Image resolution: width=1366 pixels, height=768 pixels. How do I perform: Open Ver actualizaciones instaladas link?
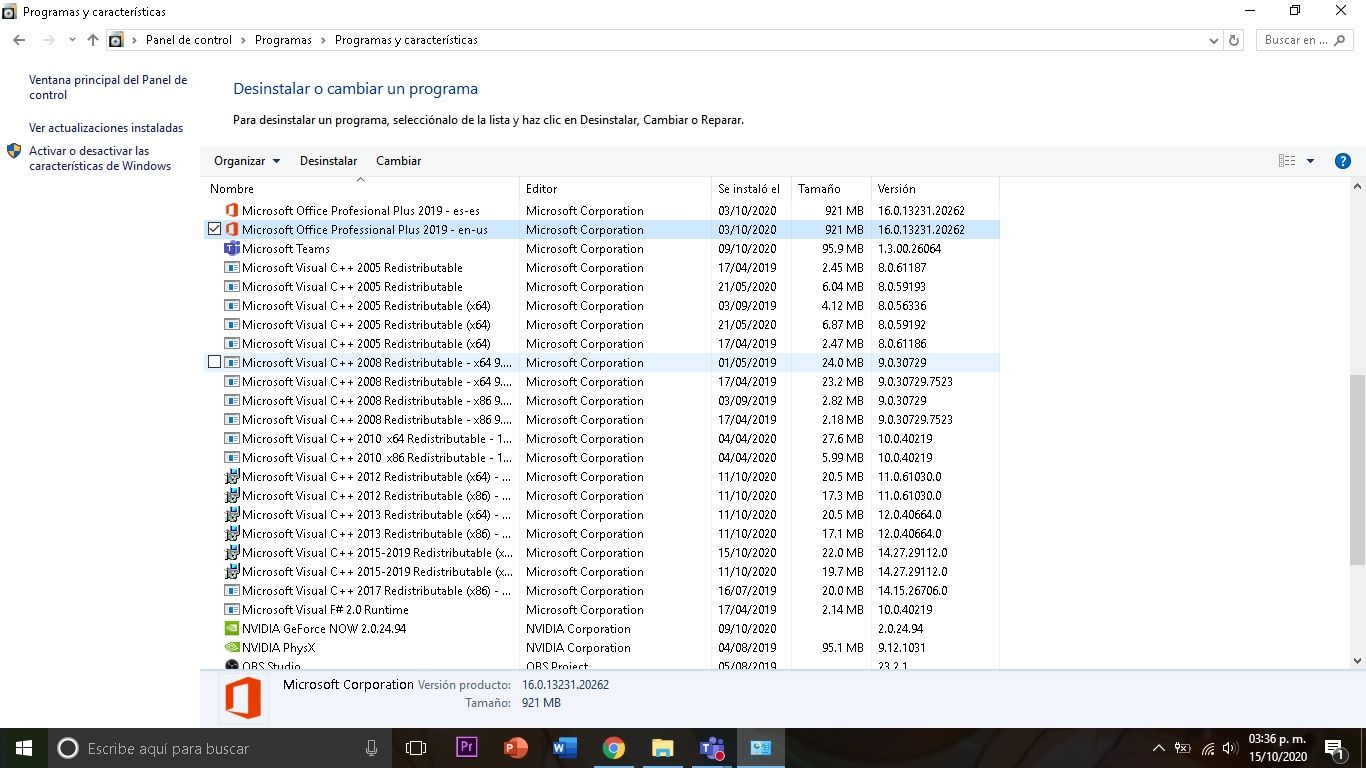click(106, 128)
